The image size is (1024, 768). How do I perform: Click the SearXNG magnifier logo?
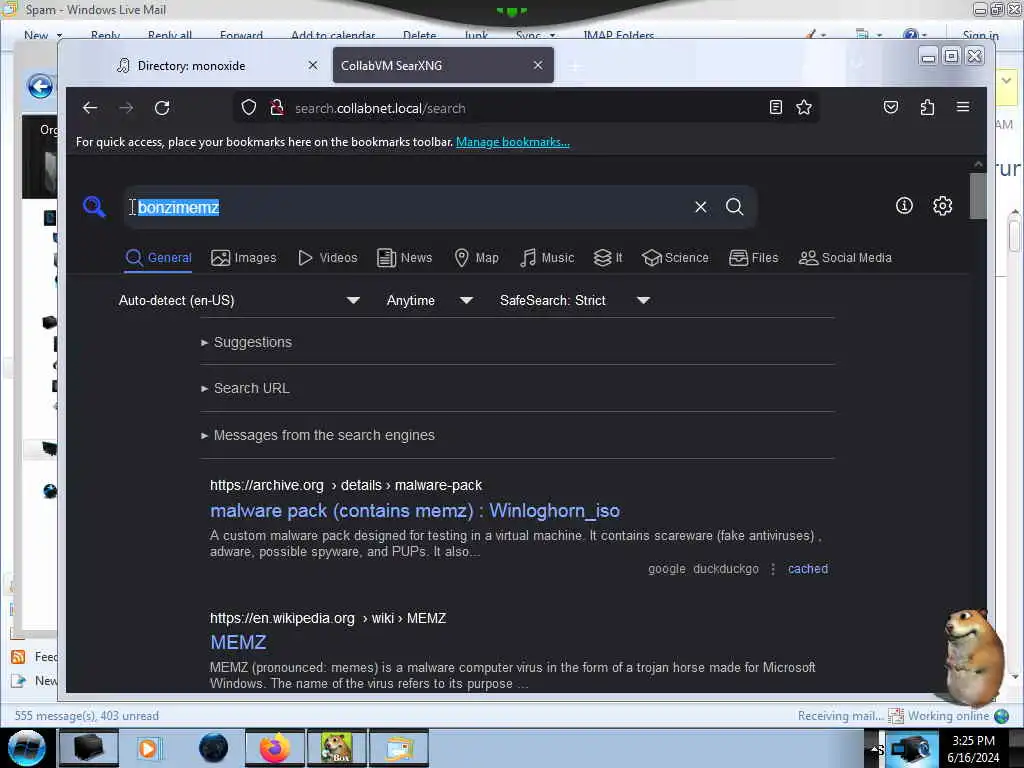point(94,207)
